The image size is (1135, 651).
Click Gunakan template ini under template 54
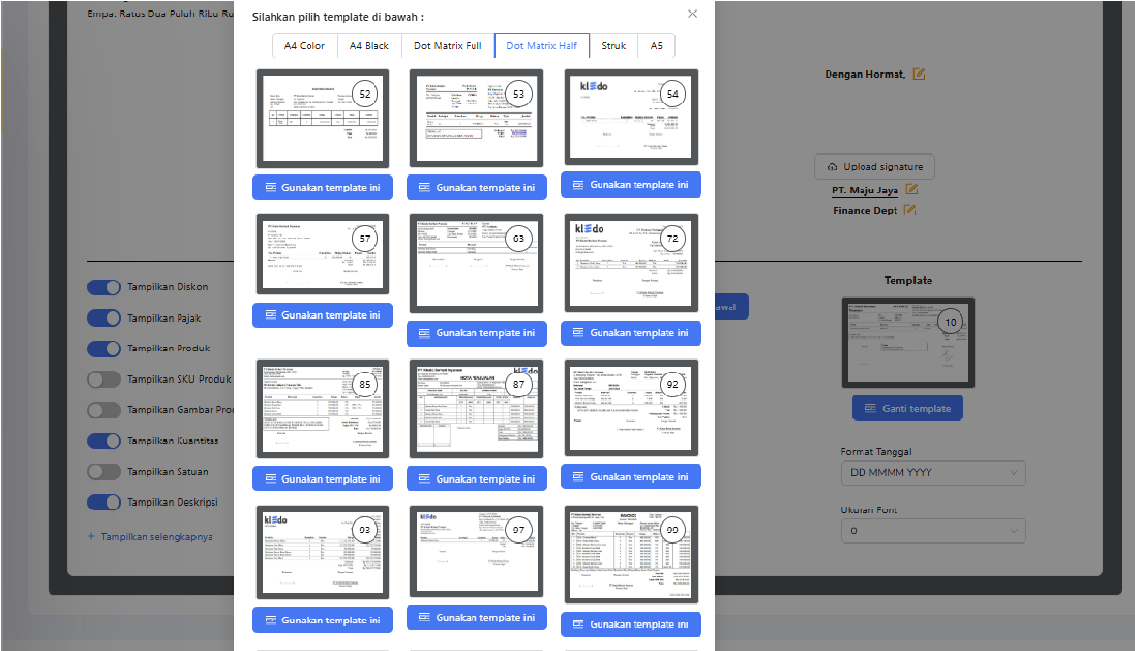coord(630,184)
